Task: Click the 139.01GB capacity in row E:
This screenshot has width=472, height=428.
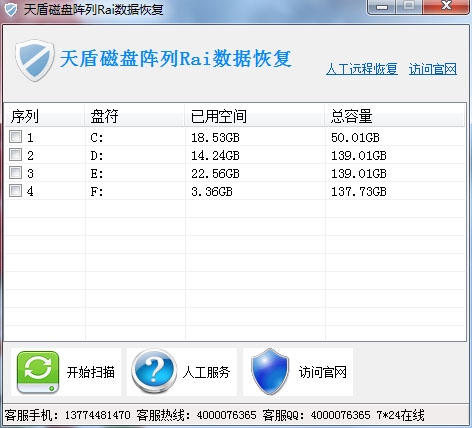Action: point(359,174)
